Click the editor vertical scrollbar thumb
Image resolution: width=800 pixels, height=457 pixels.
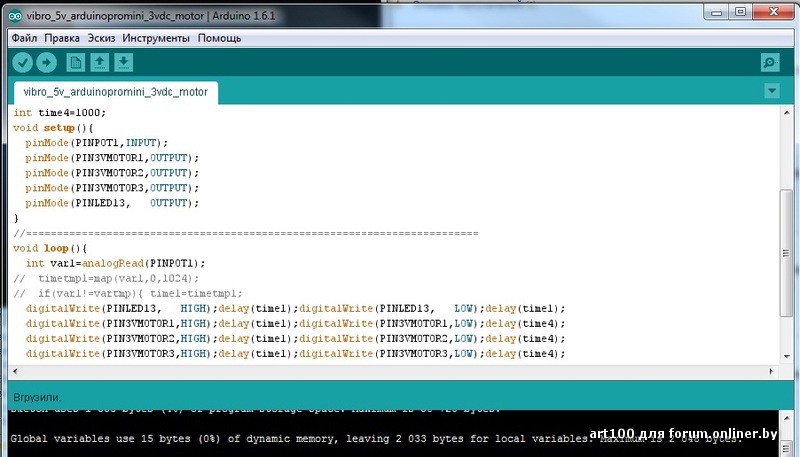coord(786,253)
